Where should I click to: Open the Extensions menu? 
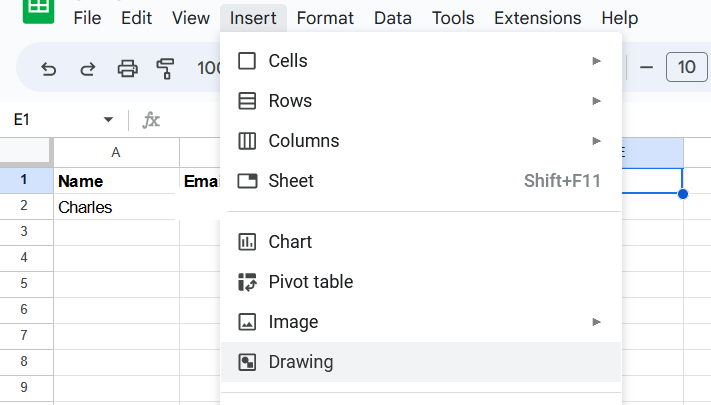coord(537,18)
